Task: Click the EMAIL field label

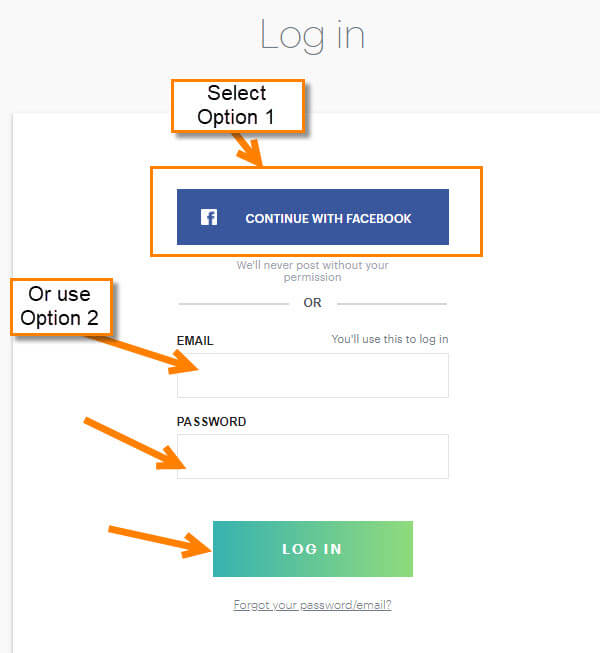Action: coord(195,341)
